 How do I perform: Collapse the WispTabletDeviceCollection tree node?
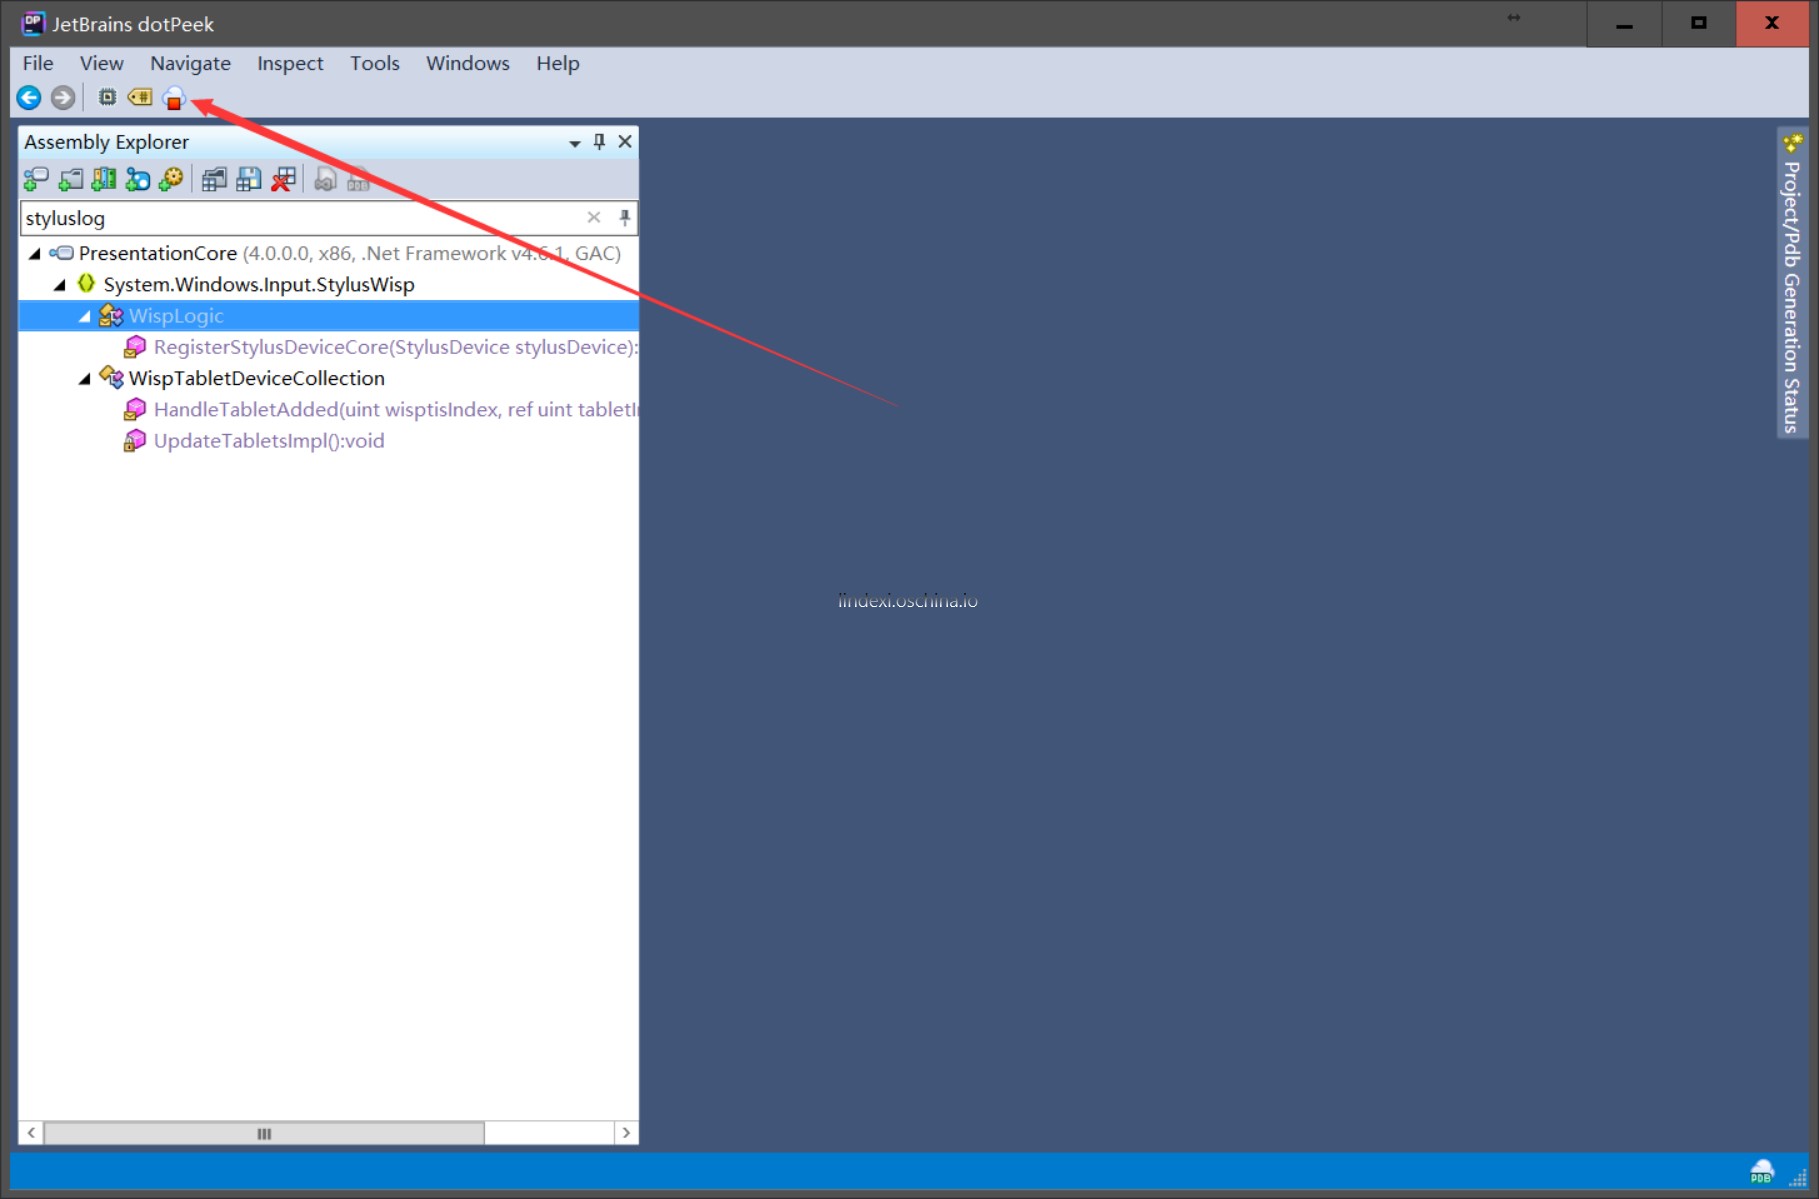pos(85,379)
